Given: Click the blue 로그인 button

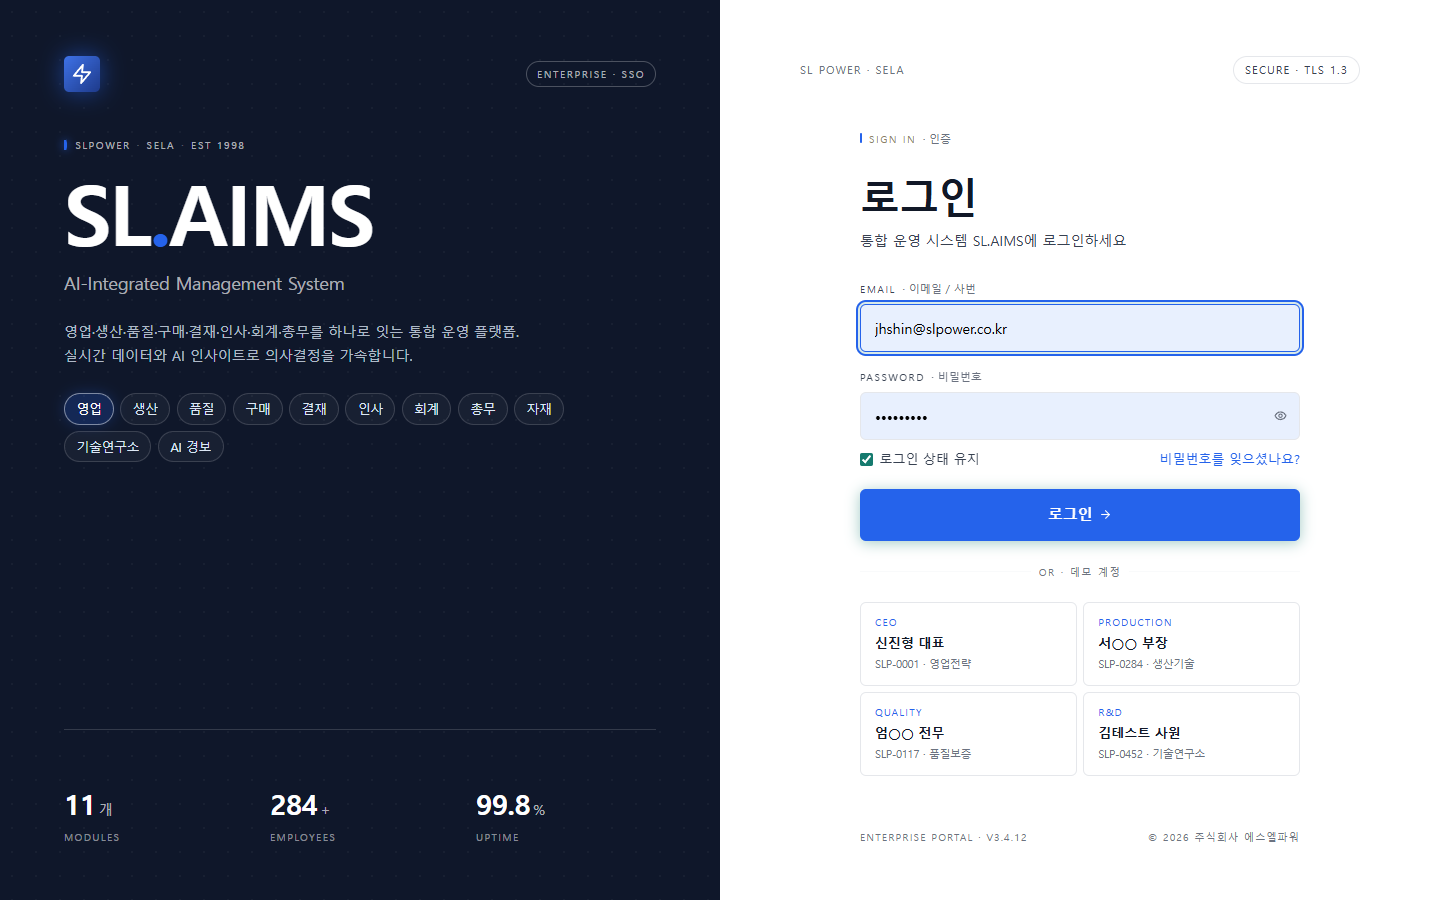Looking at the screenshot, I should pyautogui.click(x=1080, y=515).
